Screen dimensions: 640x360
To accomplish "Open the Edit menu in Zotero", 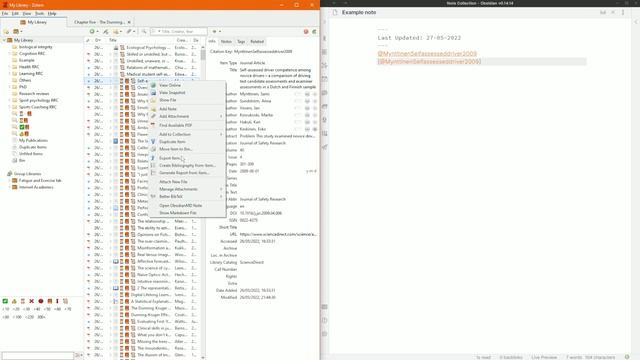I will 15,13.
